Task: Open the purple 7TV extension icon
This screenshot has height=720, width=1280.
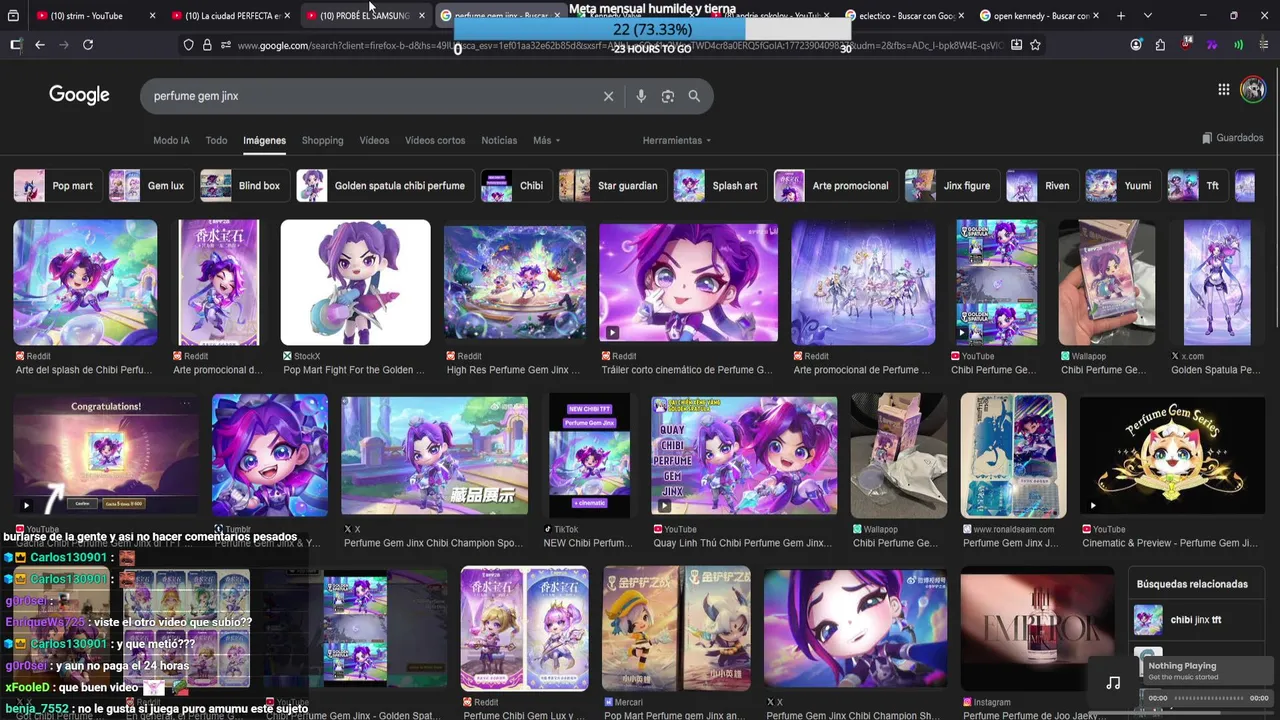Action: tap(1212, 45)
